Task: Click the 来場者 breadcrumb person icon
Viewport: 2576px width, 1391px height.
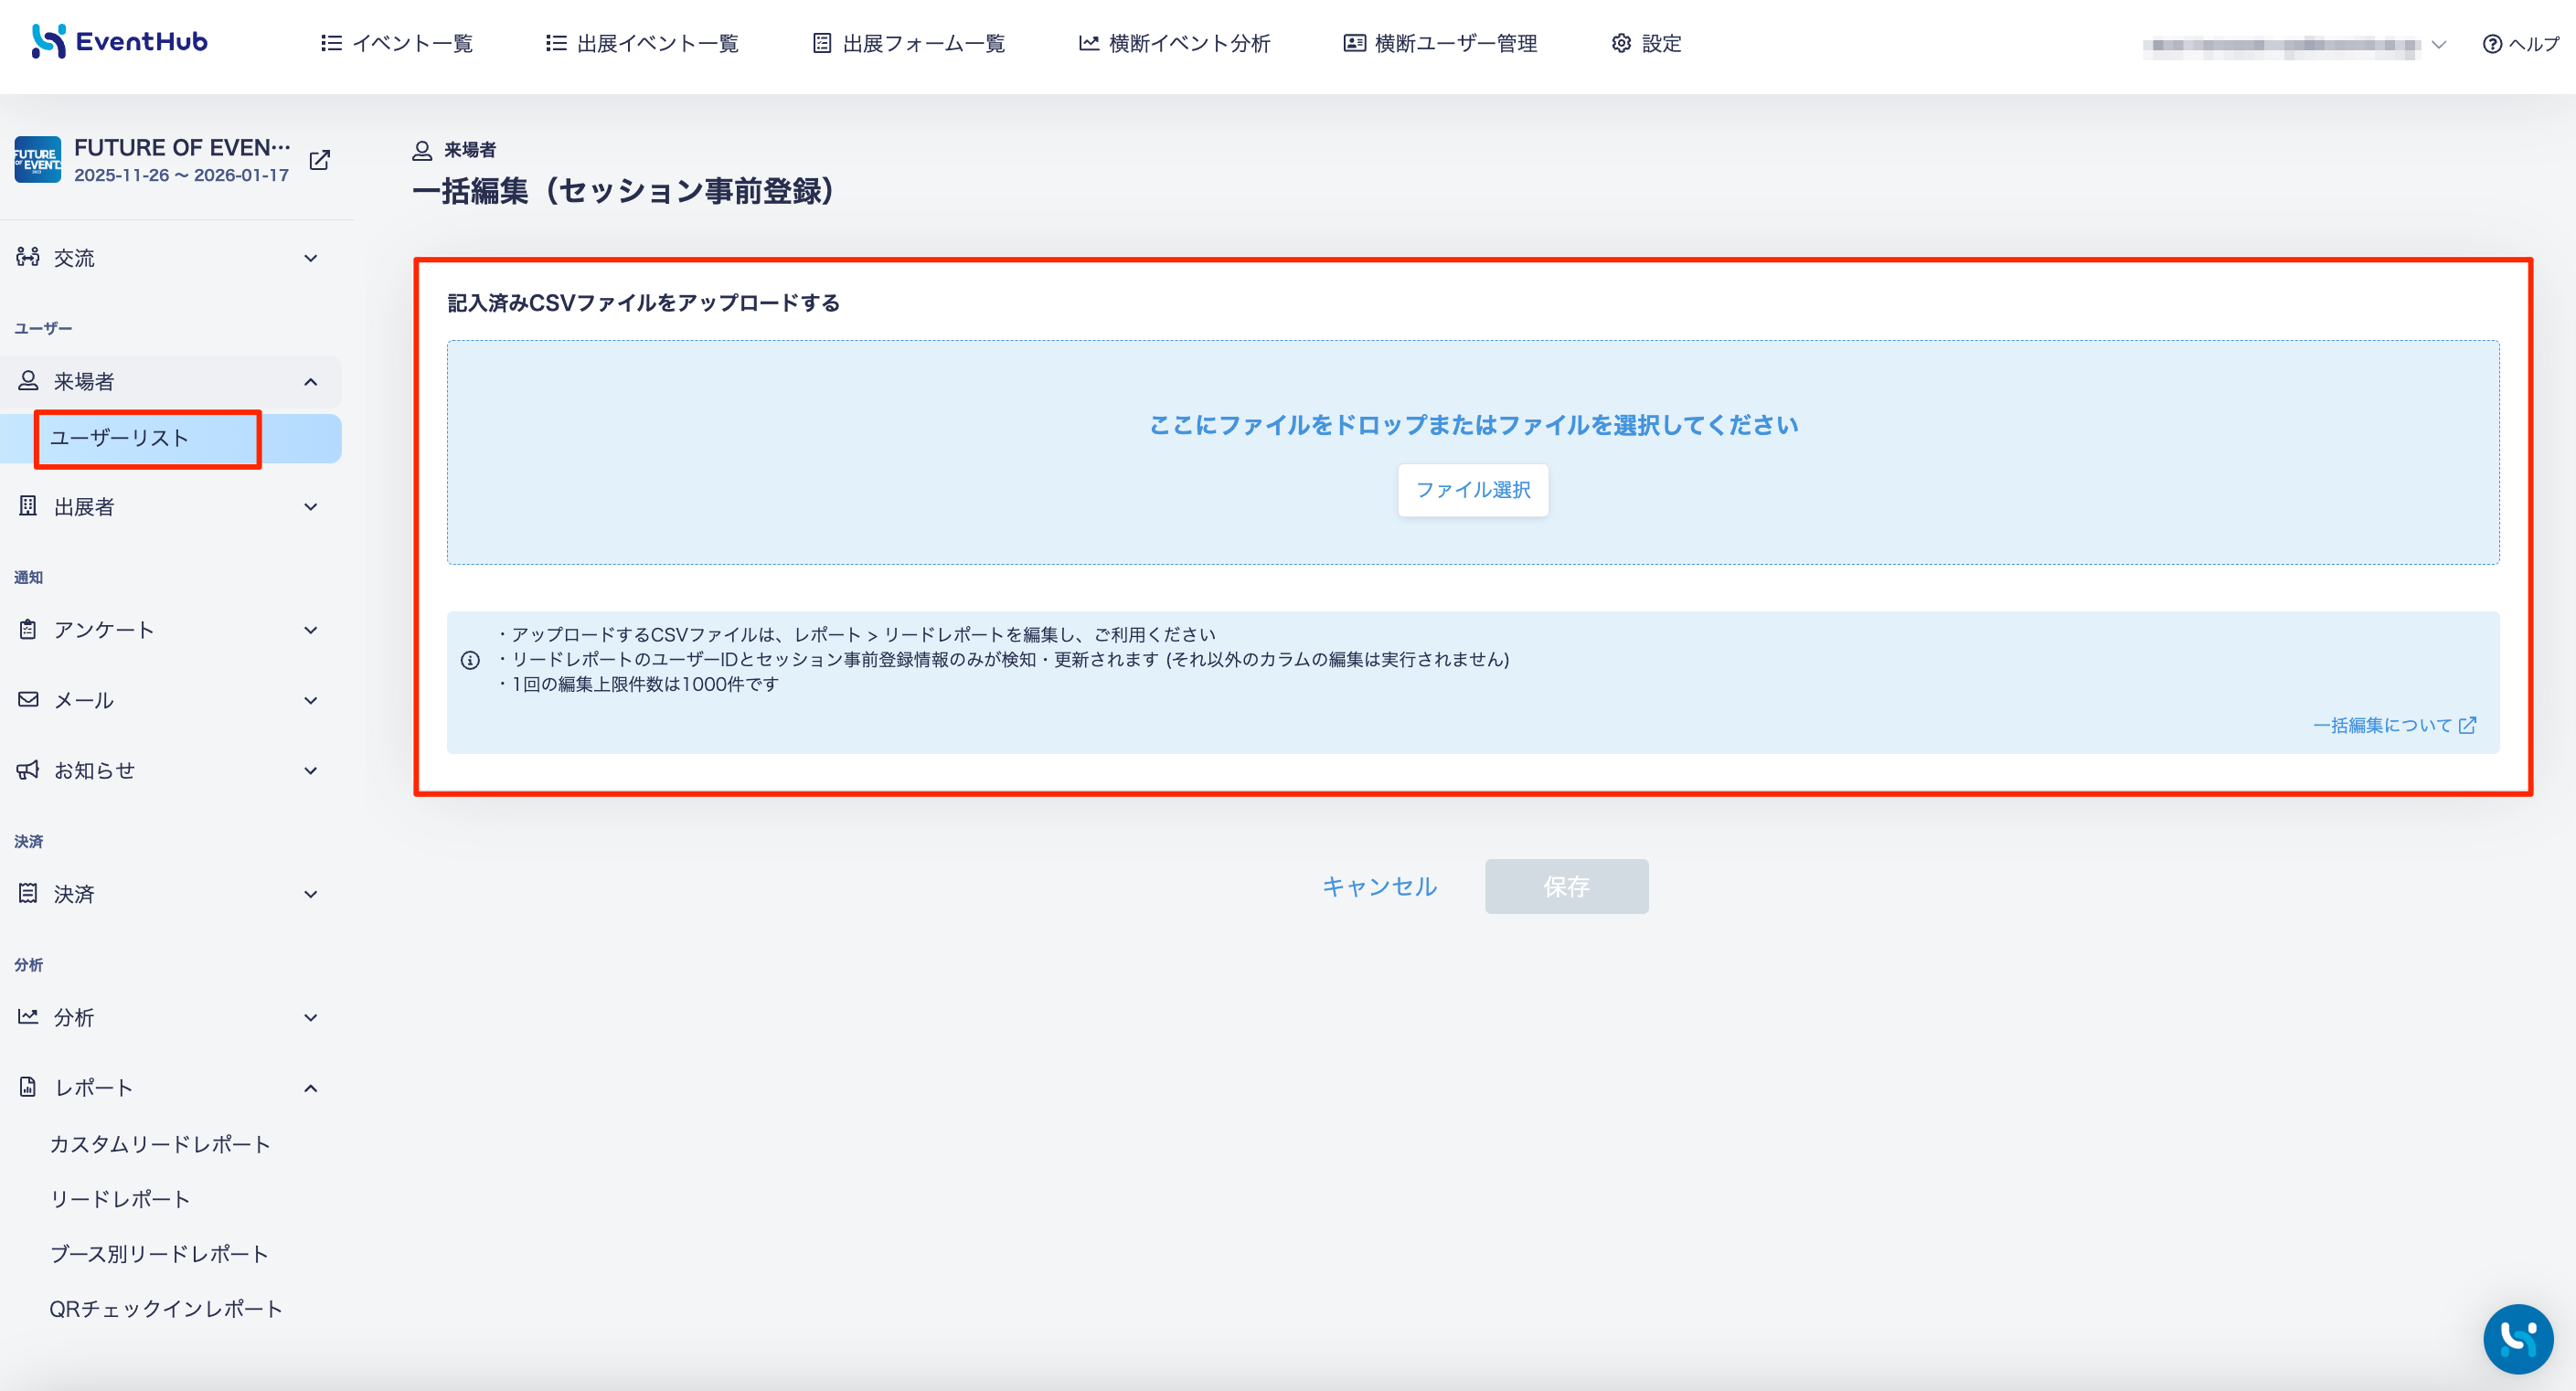Action: click(422, 150)
